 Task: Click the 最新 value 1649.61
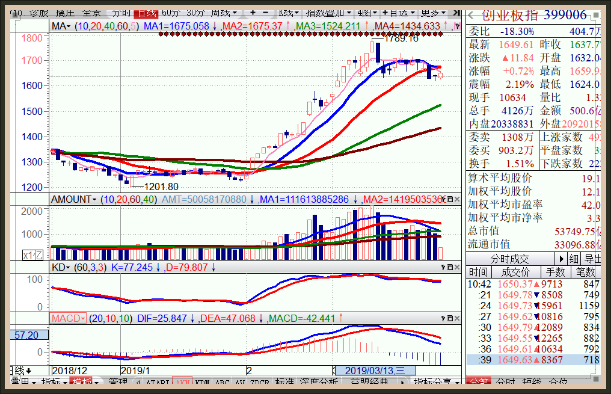coord(516,45)
